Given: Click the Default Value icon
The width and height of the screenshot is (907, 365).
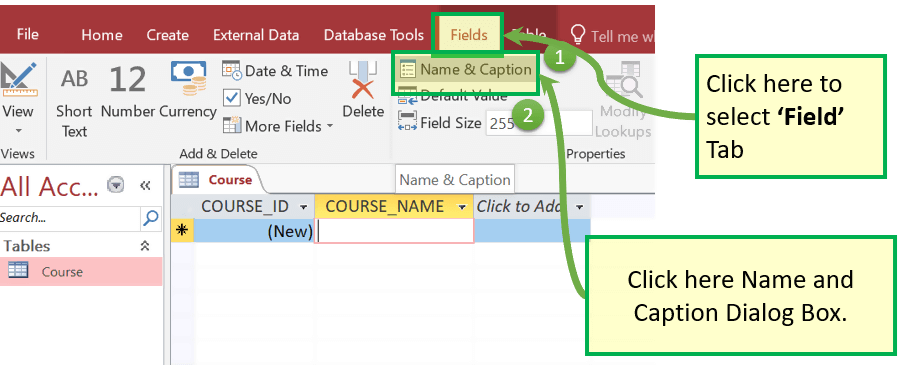Looking at the screenshot, I should 407,95.
